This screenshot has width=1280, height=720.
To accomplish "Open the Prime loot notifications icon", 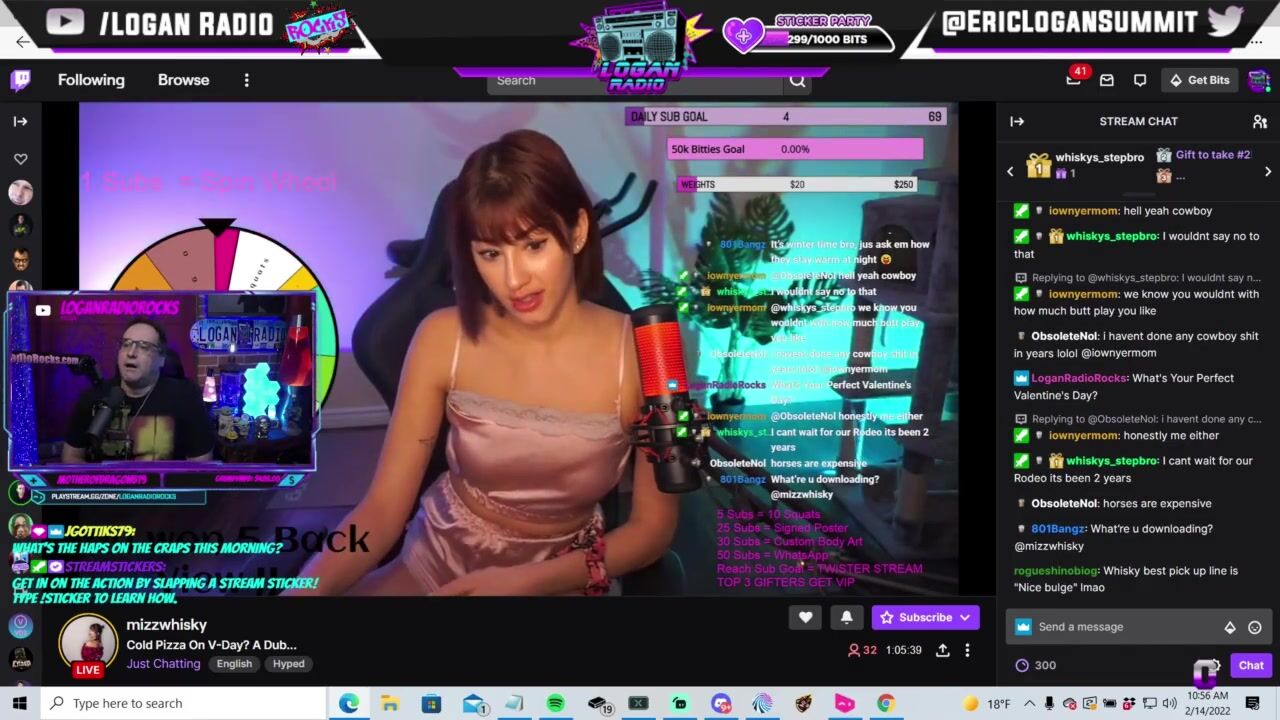I will point(1073,80).
